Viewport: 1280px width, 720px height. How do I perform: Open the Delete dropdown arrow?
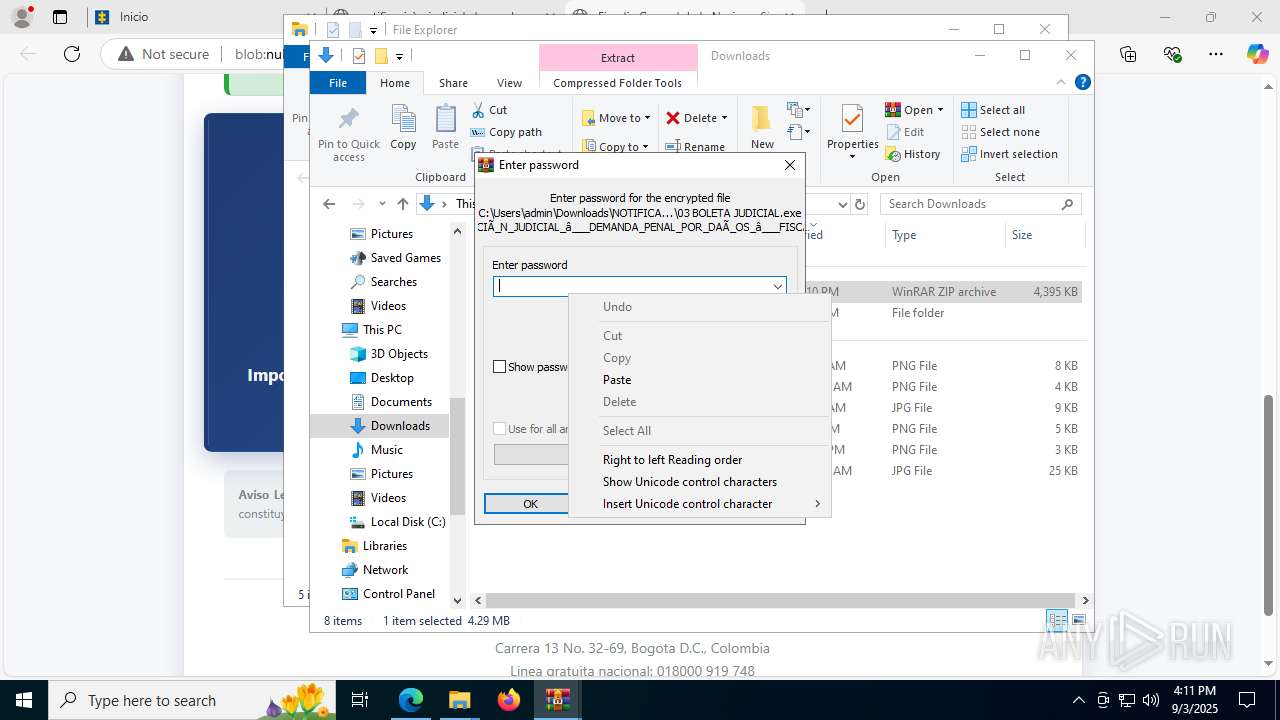[724, 118]
